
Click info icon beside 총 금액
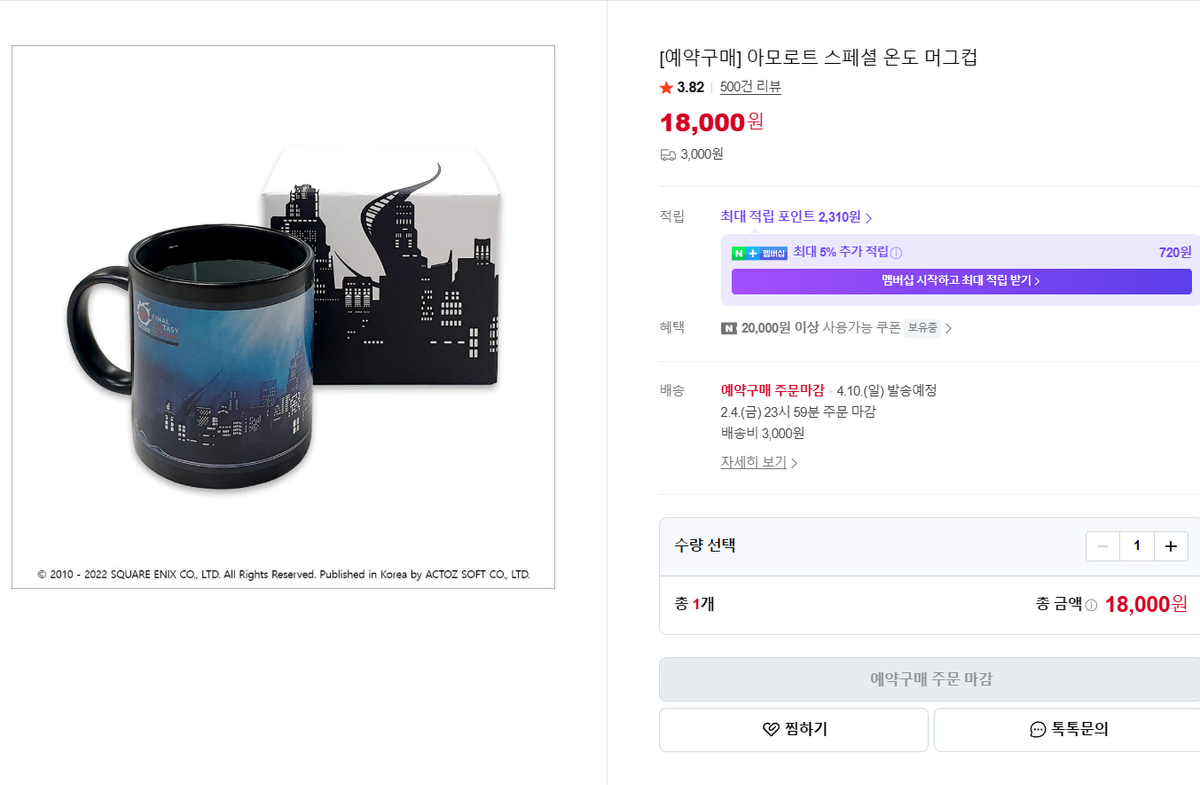[1091, 605]
